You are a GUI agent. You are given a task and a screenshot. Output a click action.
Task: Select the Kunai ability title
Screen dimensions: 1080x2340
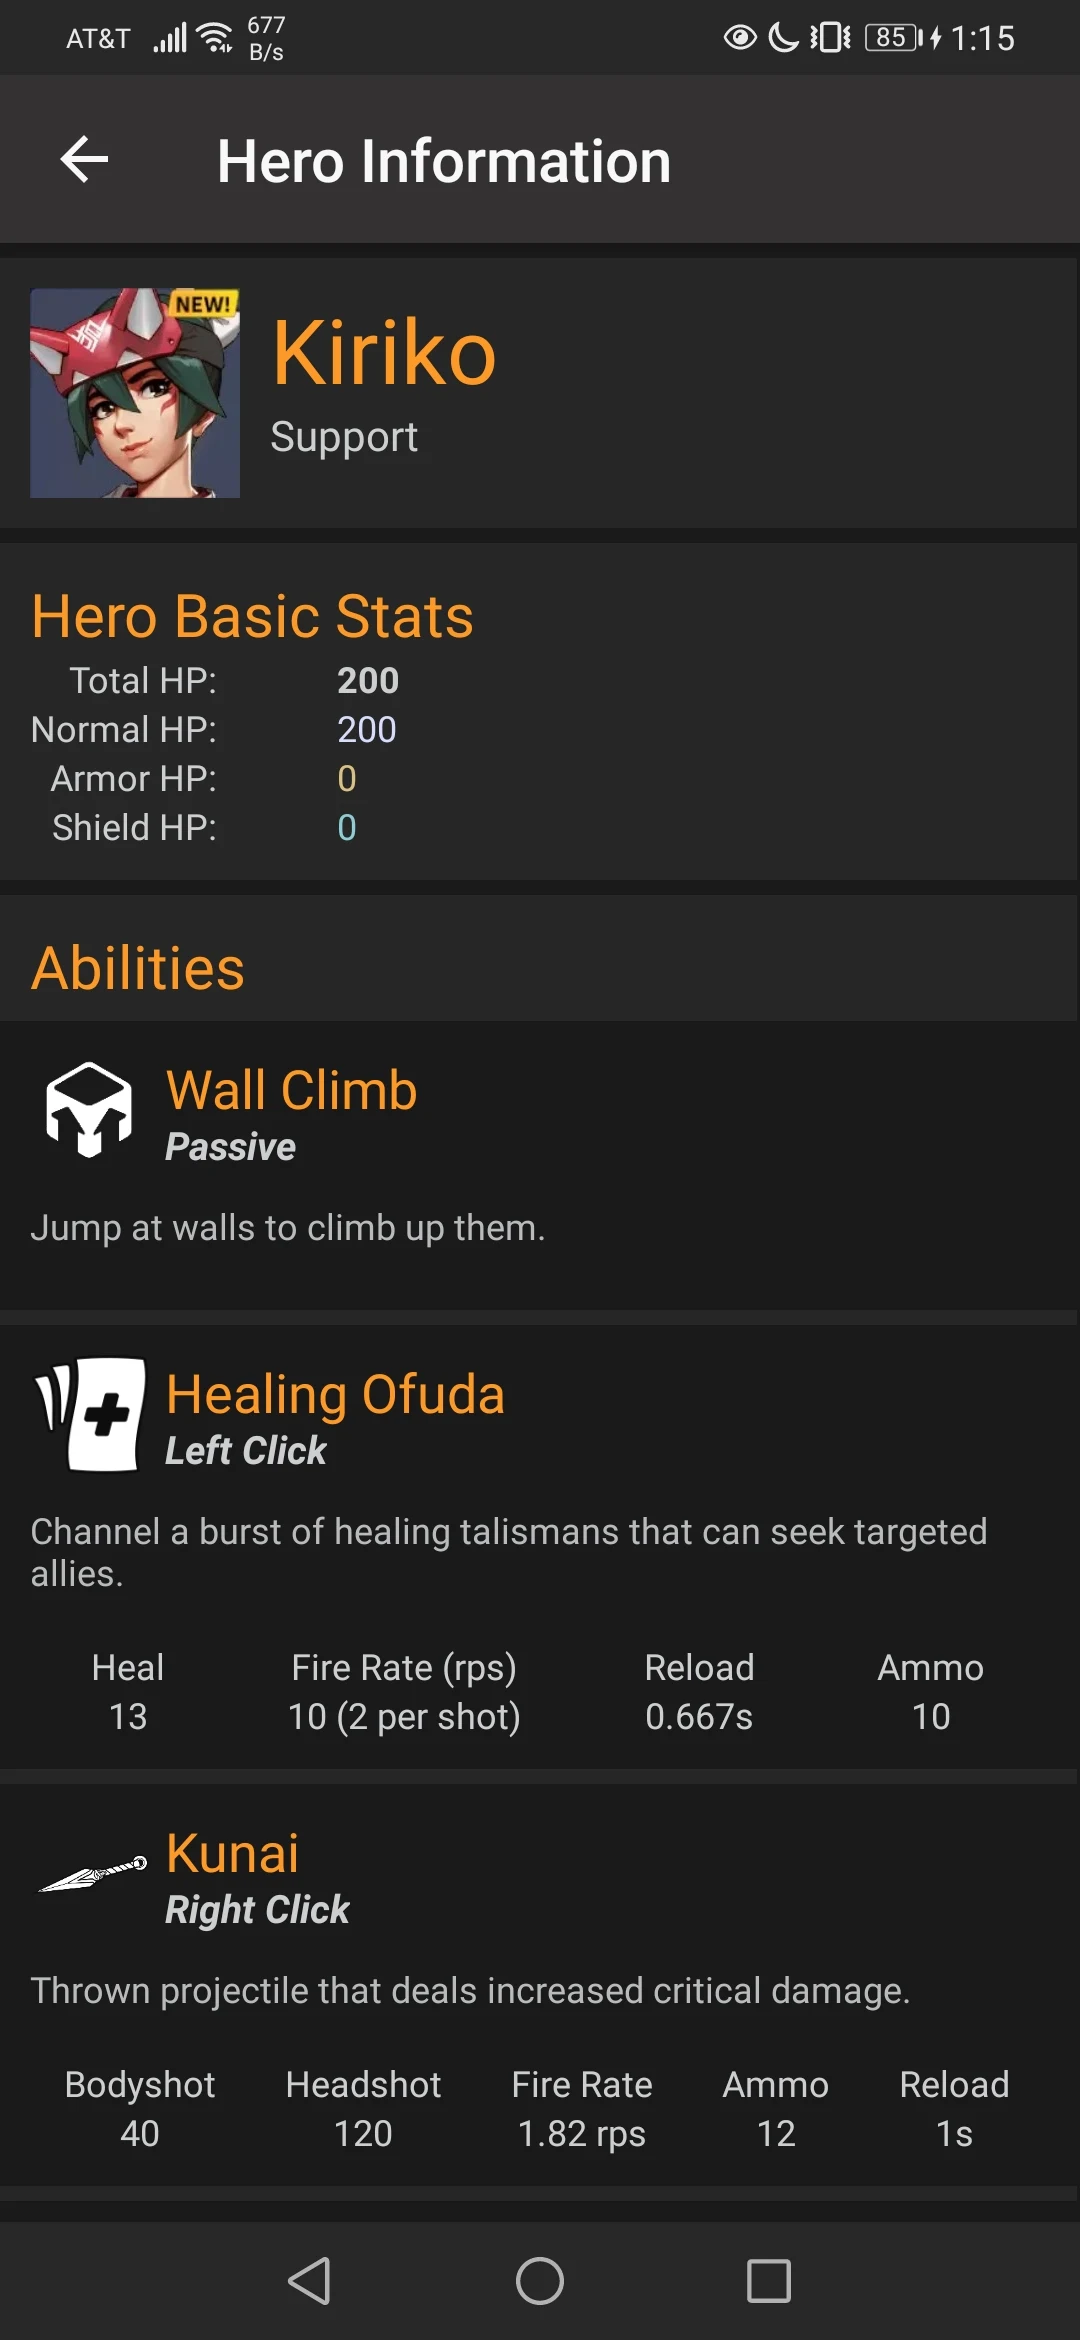point(232,1853)
